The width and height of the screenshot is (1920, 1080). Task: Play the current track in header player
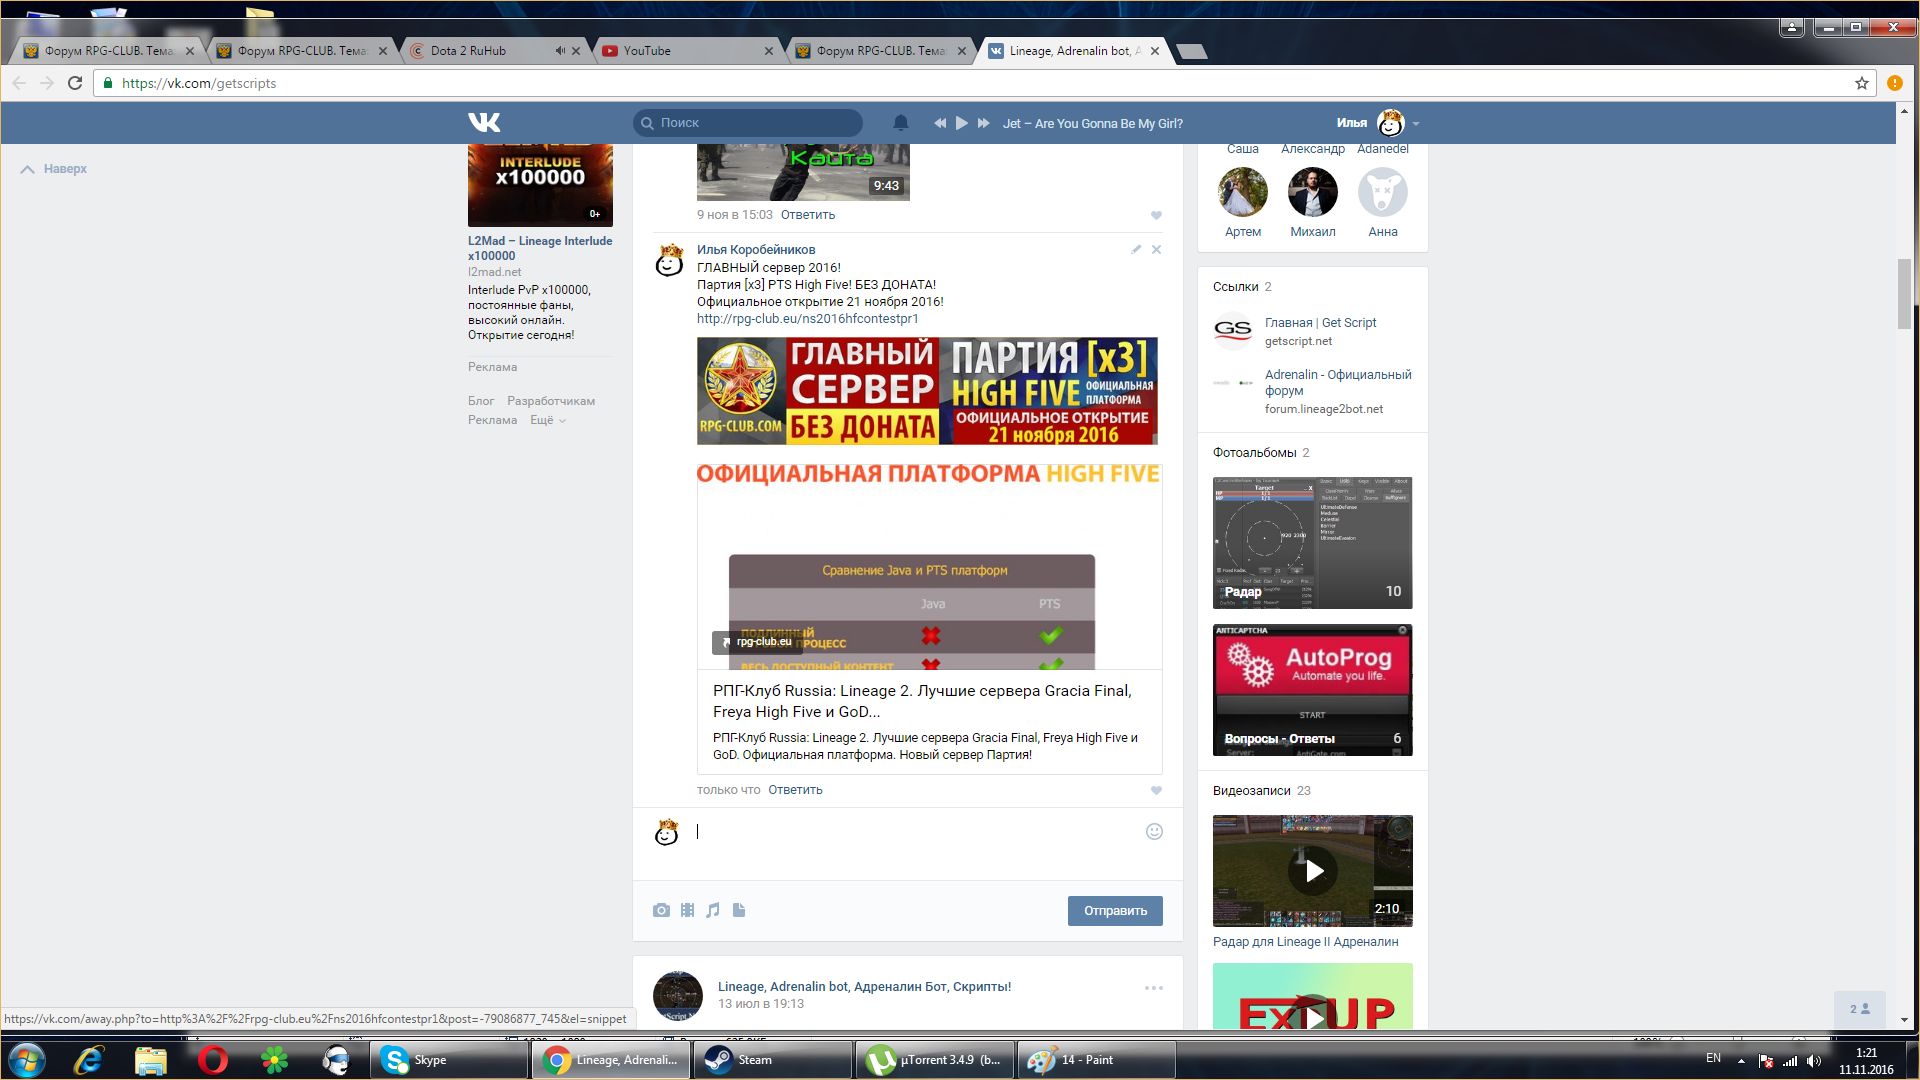(x=961, y=123)
